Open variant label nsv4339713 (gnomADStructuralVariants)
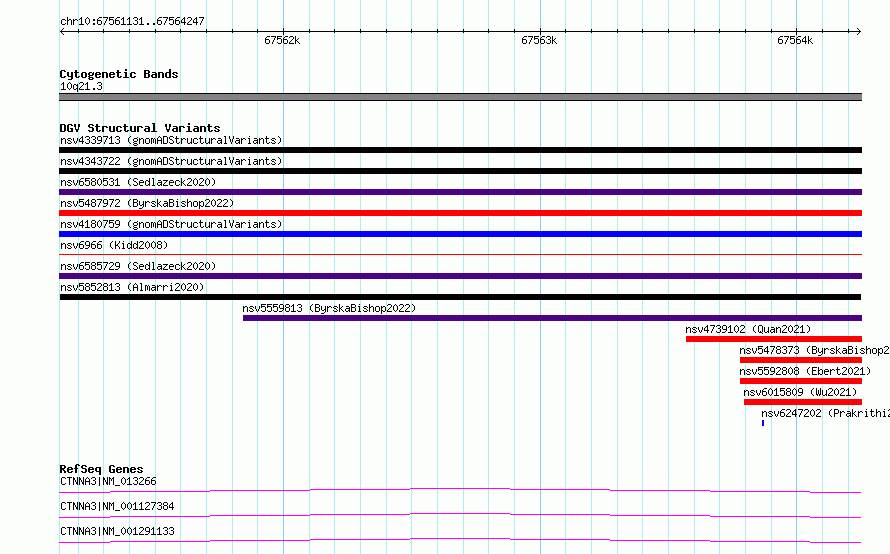 [171, 140]
